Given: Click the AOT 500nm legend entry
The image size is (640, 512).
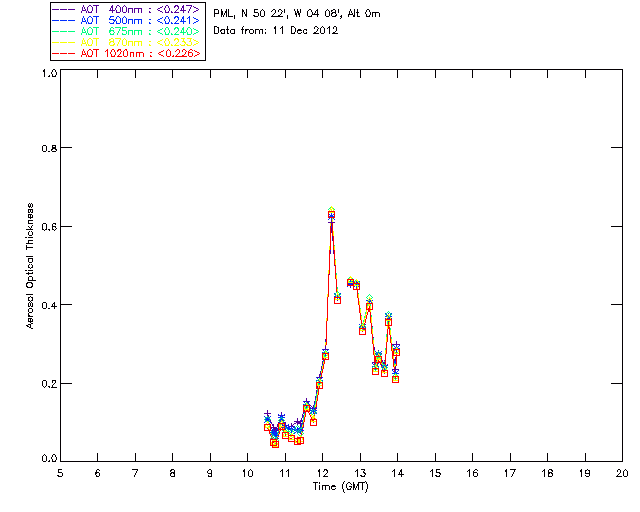Looking at the screenshot, I should (127, 20).
